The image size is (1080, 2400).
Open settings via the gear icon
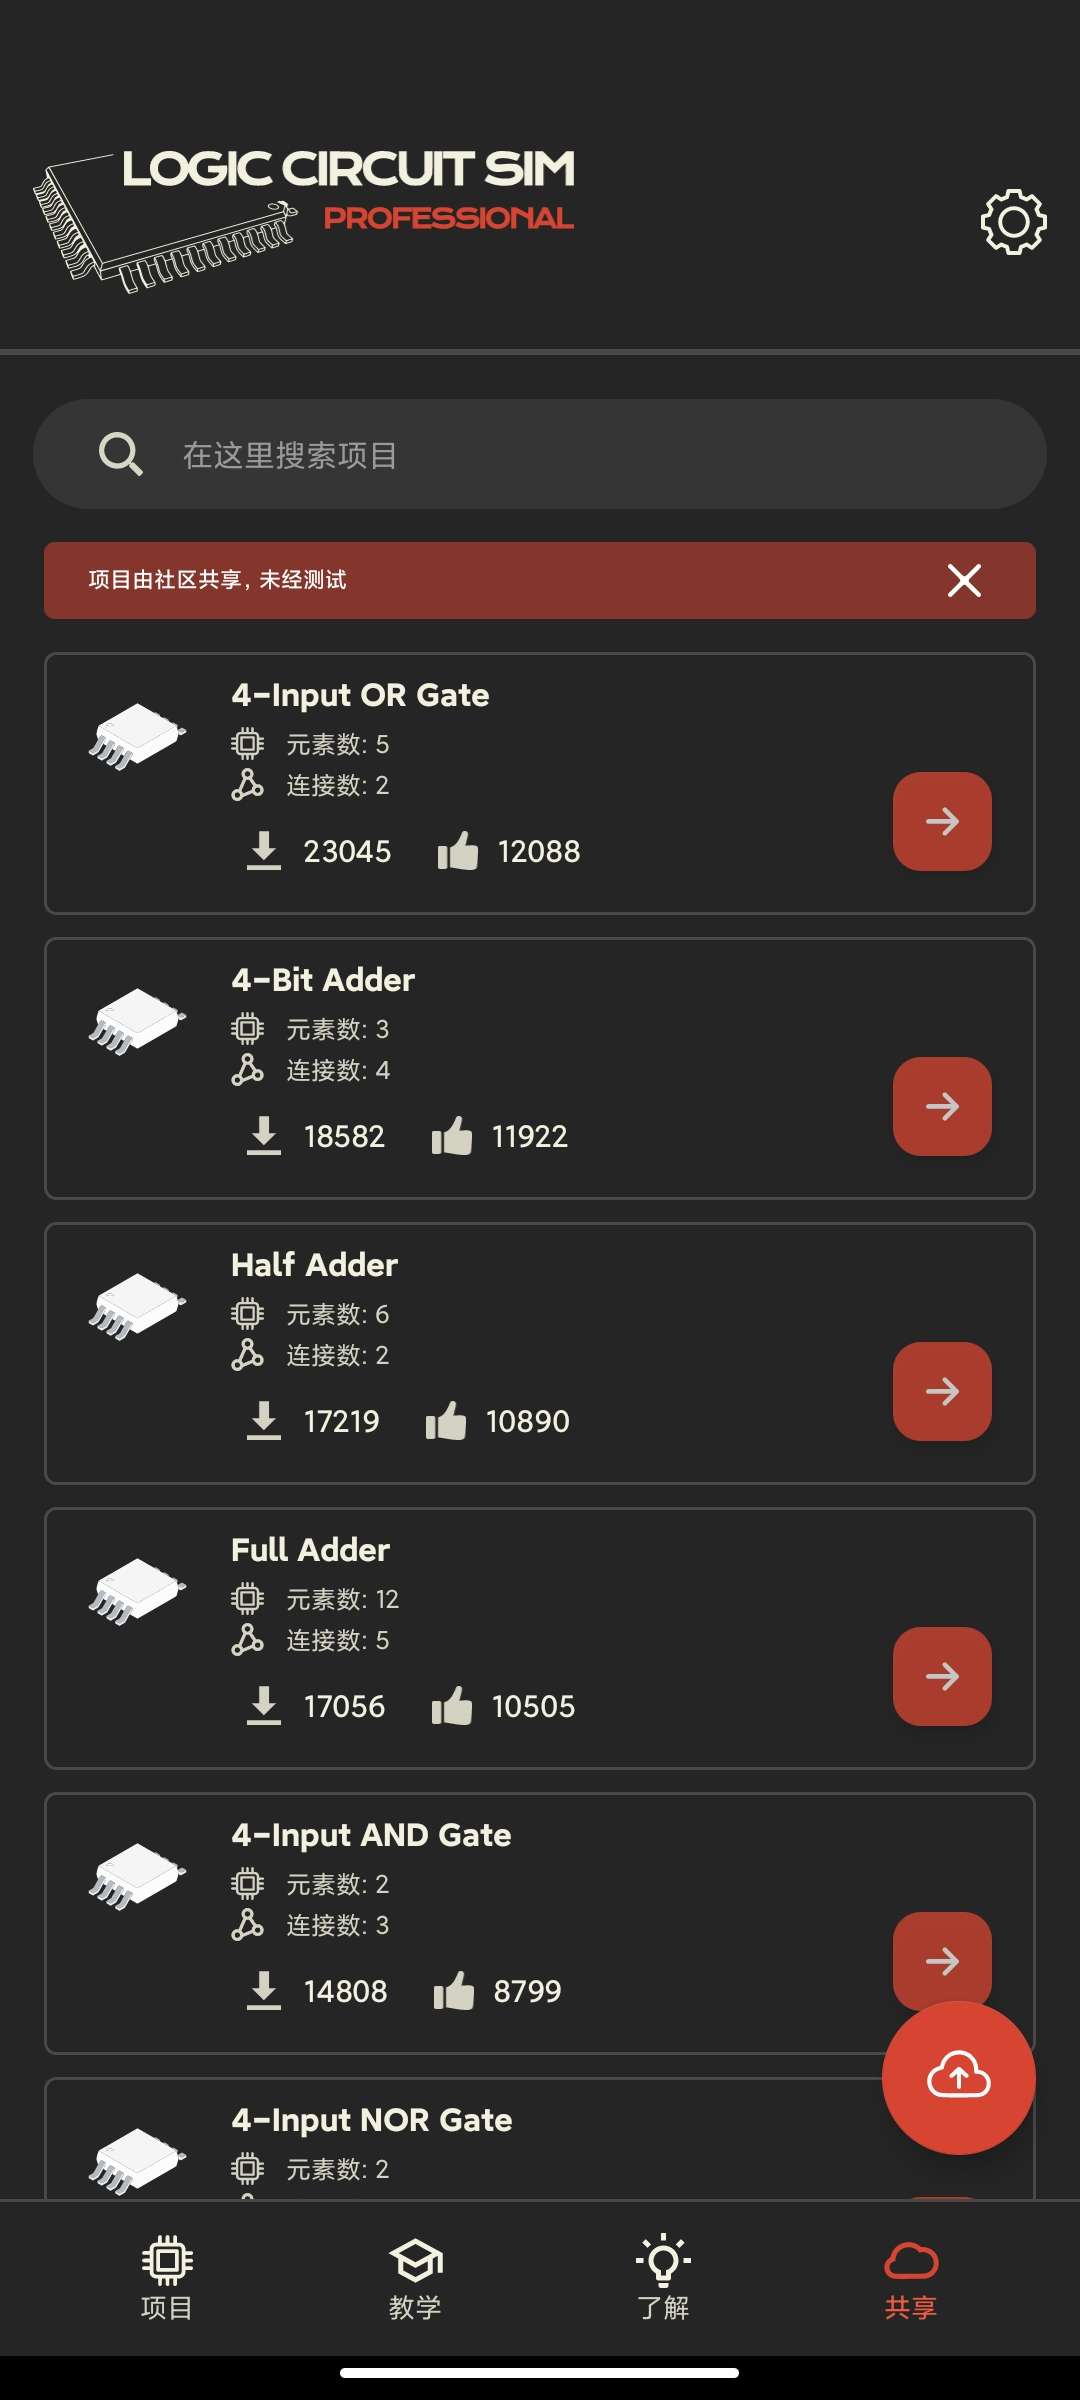click(1013, 221)
